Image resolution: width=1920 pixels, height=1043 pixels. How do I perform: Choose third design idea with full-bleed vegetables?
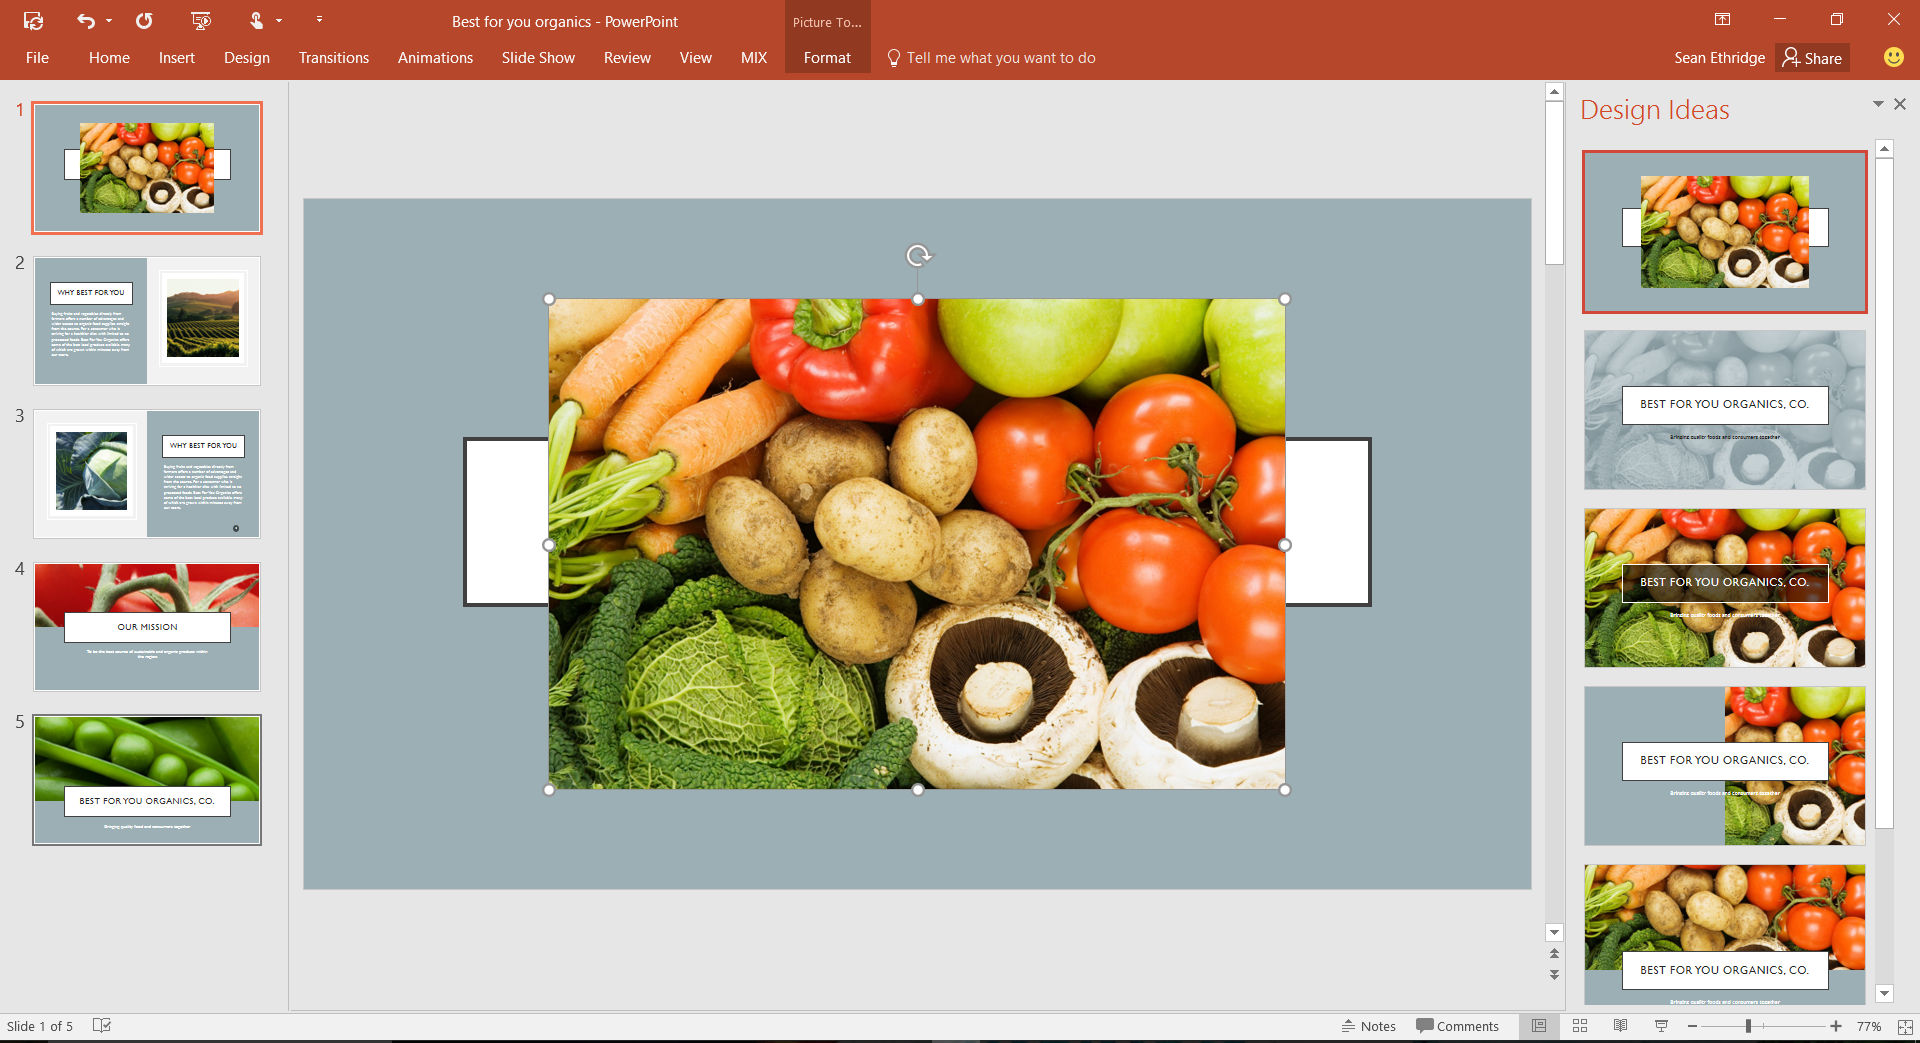(x=1725, y=588)
